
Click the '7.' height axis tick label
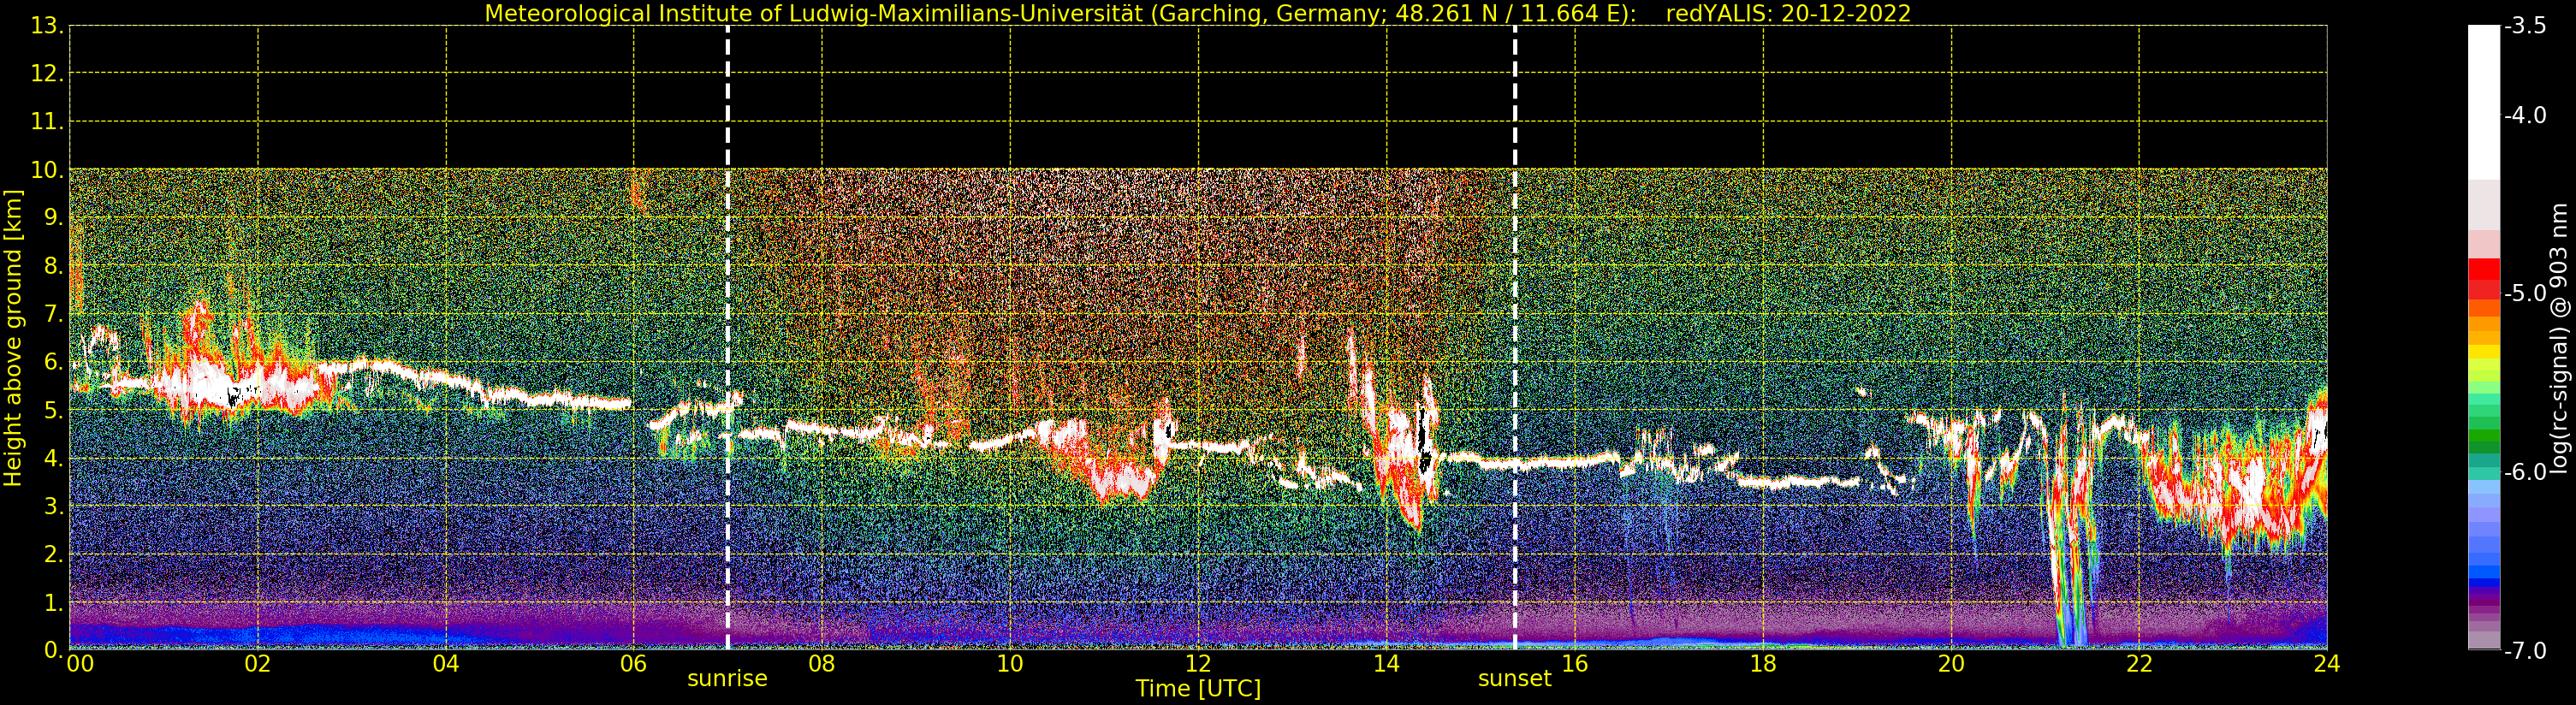(53, 314)
